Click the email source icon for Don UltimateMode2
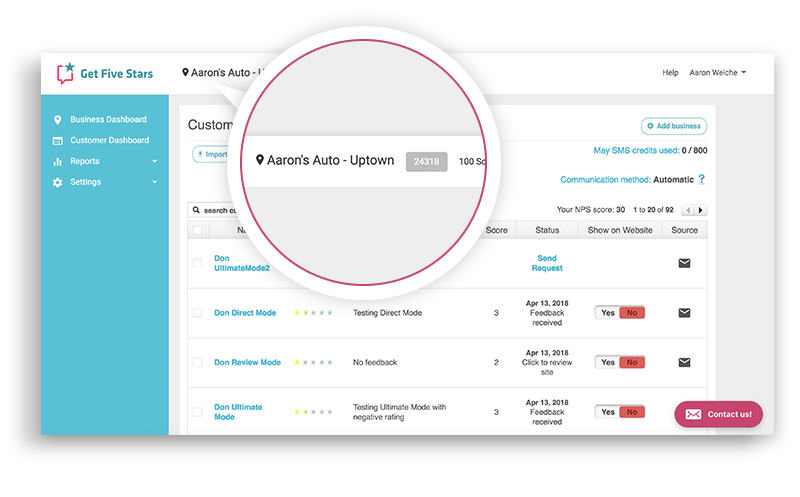 tap(684, 263)
